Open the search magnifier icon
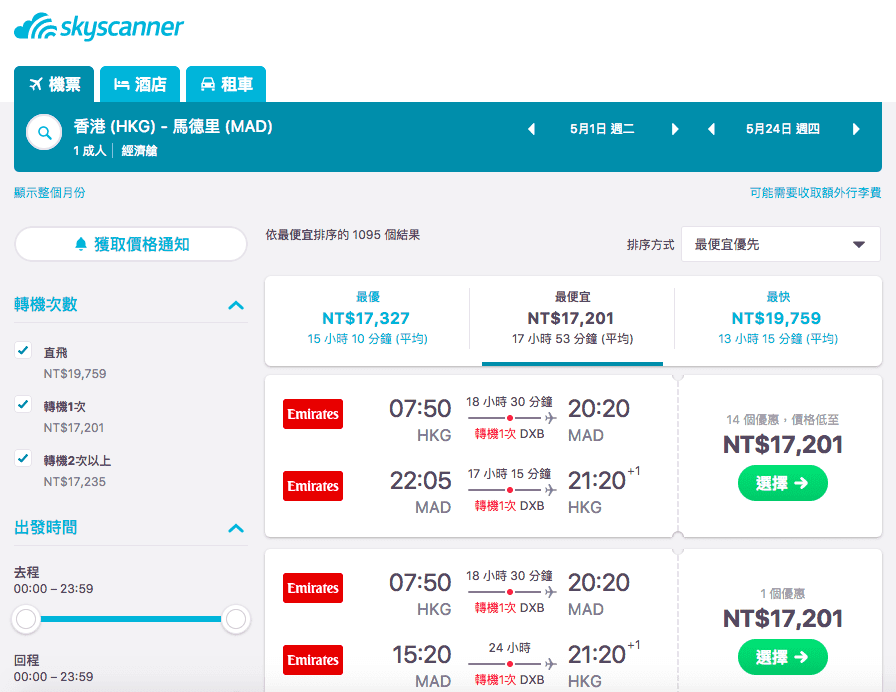 point(44,133)
